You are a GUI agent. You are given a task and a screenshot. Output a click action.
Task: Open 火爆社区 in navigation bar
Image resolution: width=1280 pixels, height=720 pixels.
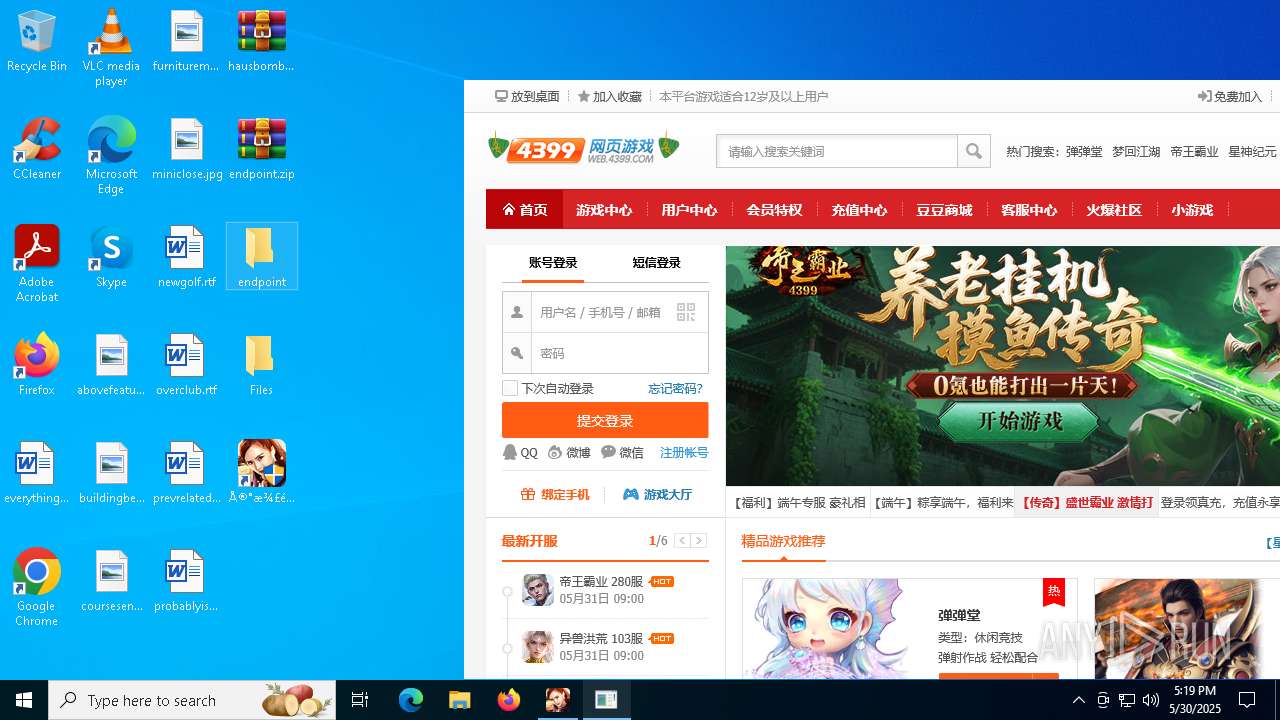(1114, 209)
